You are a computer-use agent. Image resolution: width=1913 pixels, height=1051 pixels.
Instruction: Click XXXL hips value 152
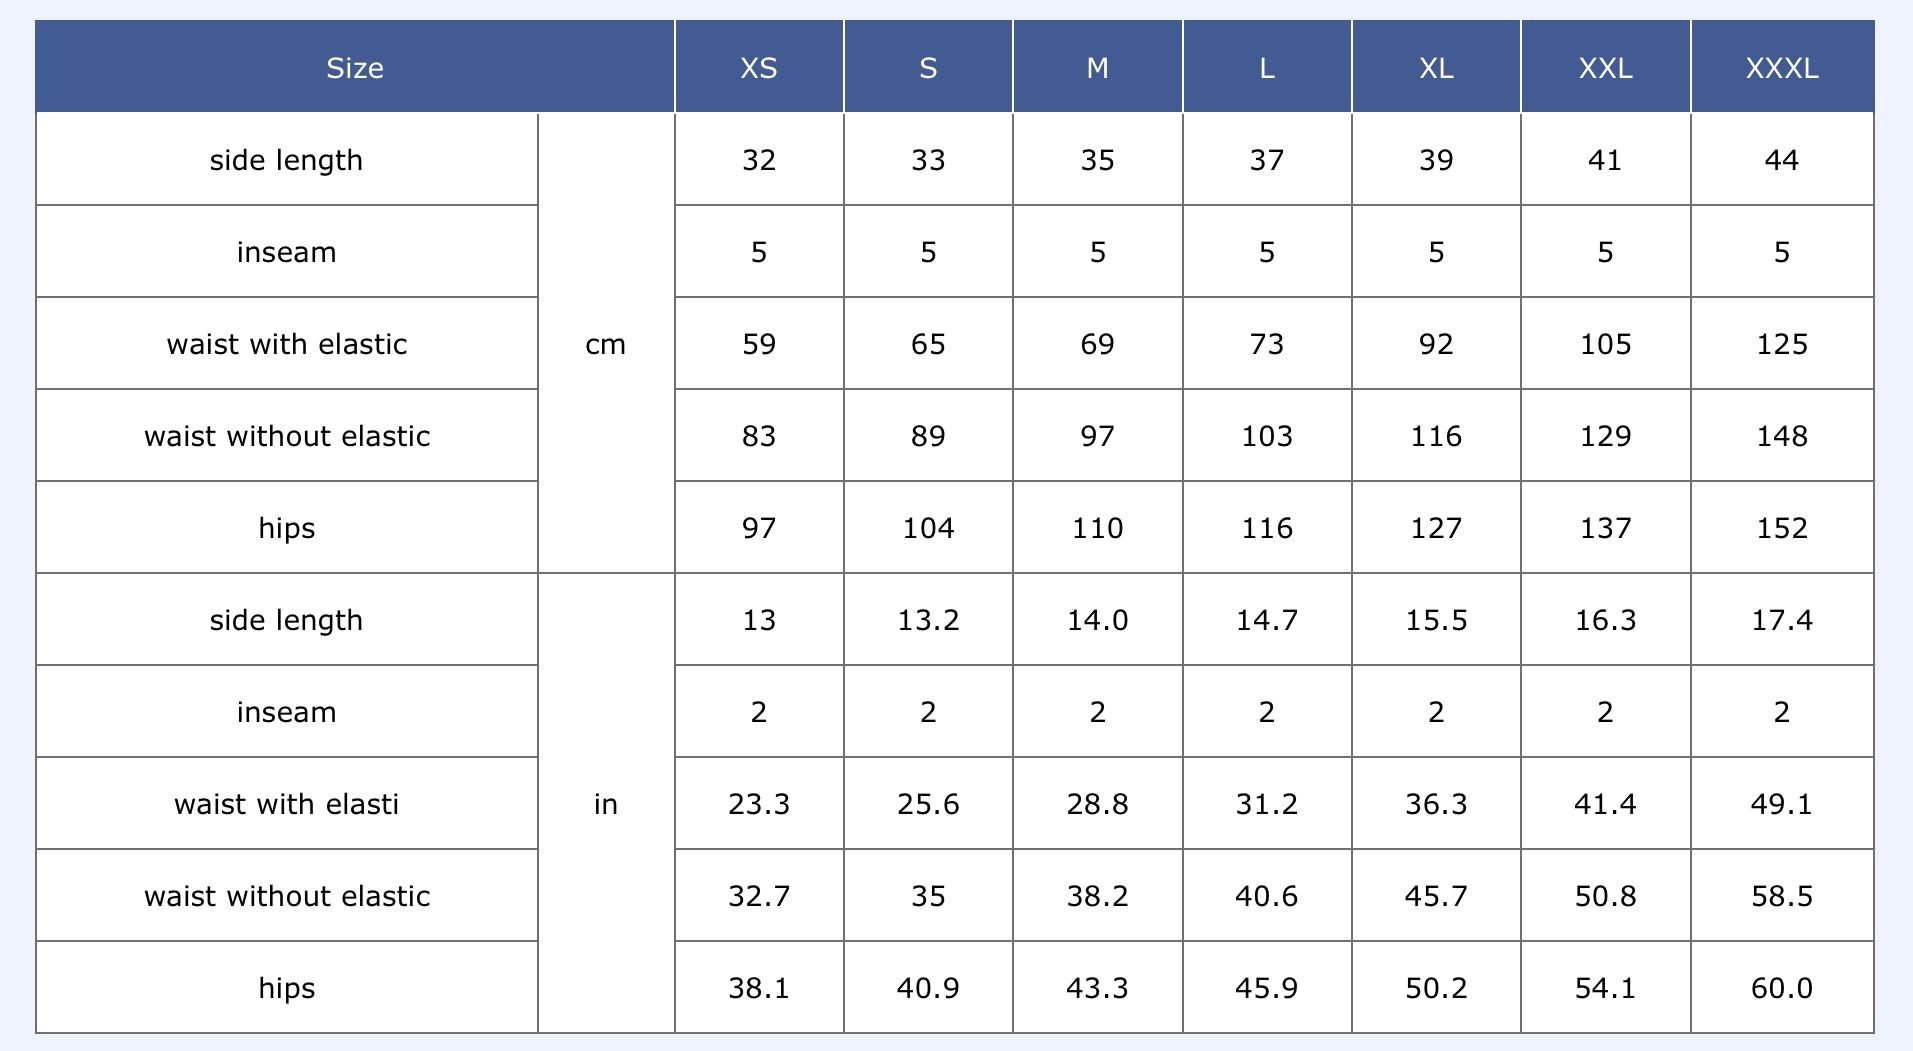coord(1781,528)
